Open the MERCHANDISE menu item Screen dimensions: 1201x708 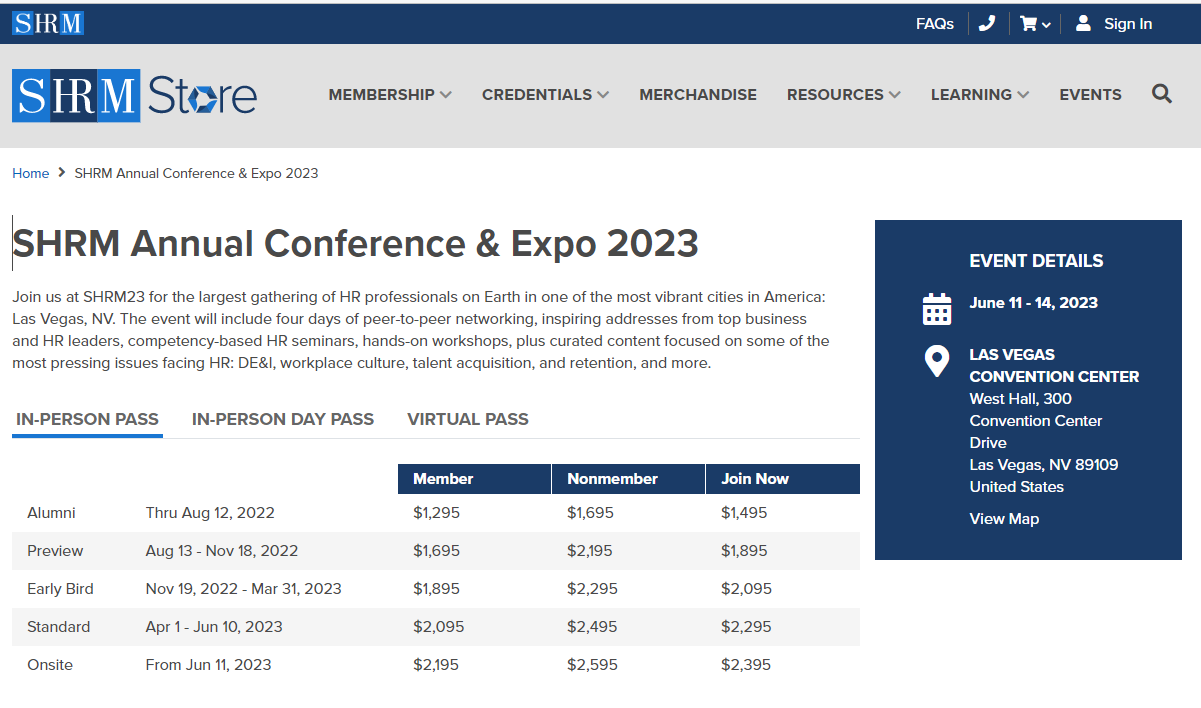(x=698, y=94)
